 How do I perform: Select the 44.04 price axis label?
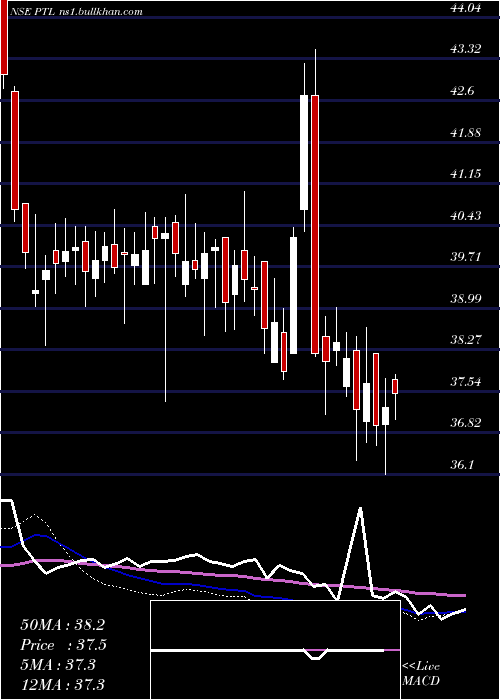466,7
